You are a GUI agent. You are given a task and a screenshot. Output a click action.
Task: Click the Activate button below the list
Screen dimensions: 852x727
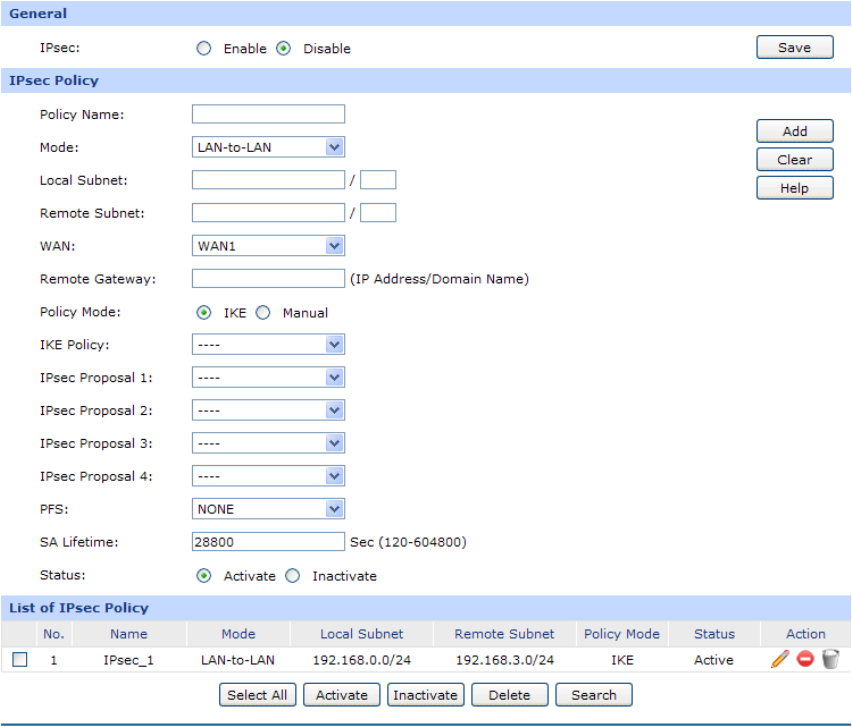click(x=342, y=695)
